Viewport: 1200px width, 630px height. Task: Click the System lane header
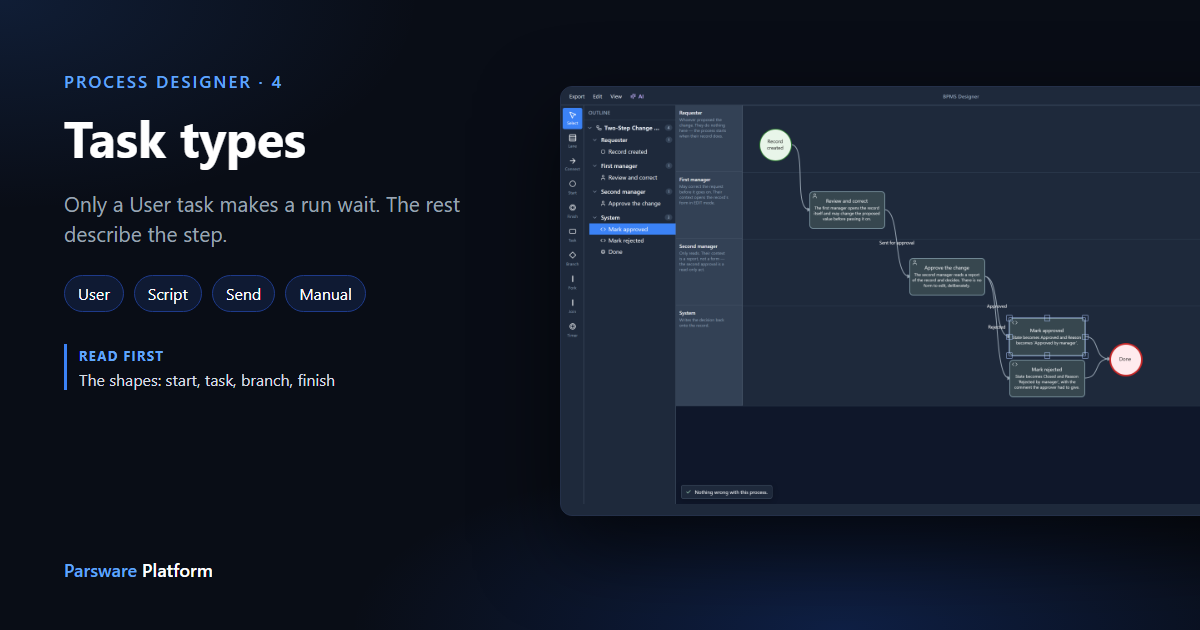coord(709,356)
